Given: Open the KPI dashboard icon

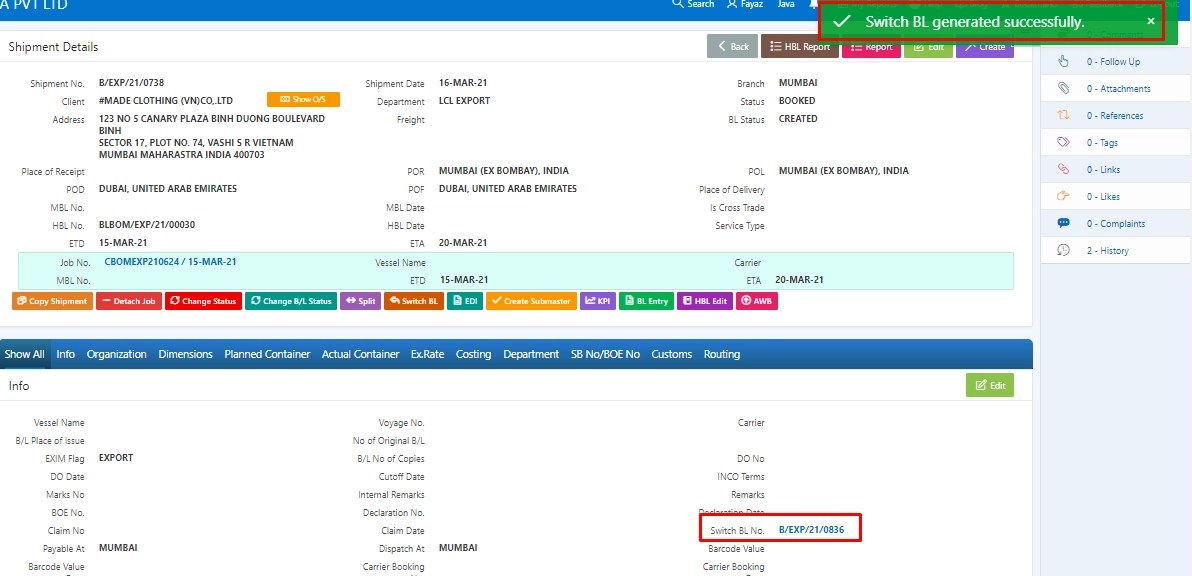Looking at the screenshot, I should coord(597,300).
